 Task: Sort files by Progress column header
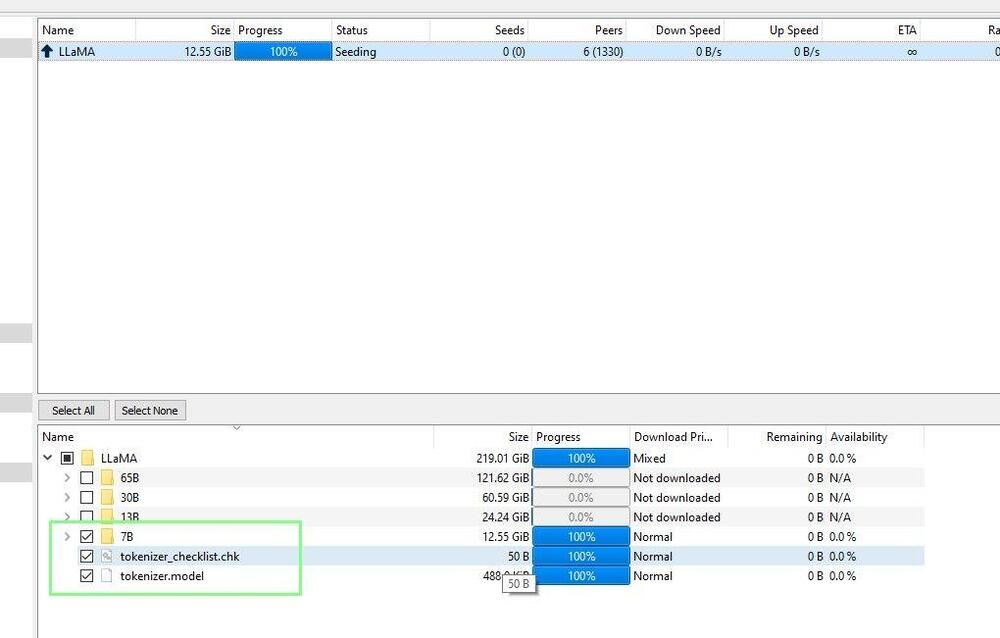[581, 437]
